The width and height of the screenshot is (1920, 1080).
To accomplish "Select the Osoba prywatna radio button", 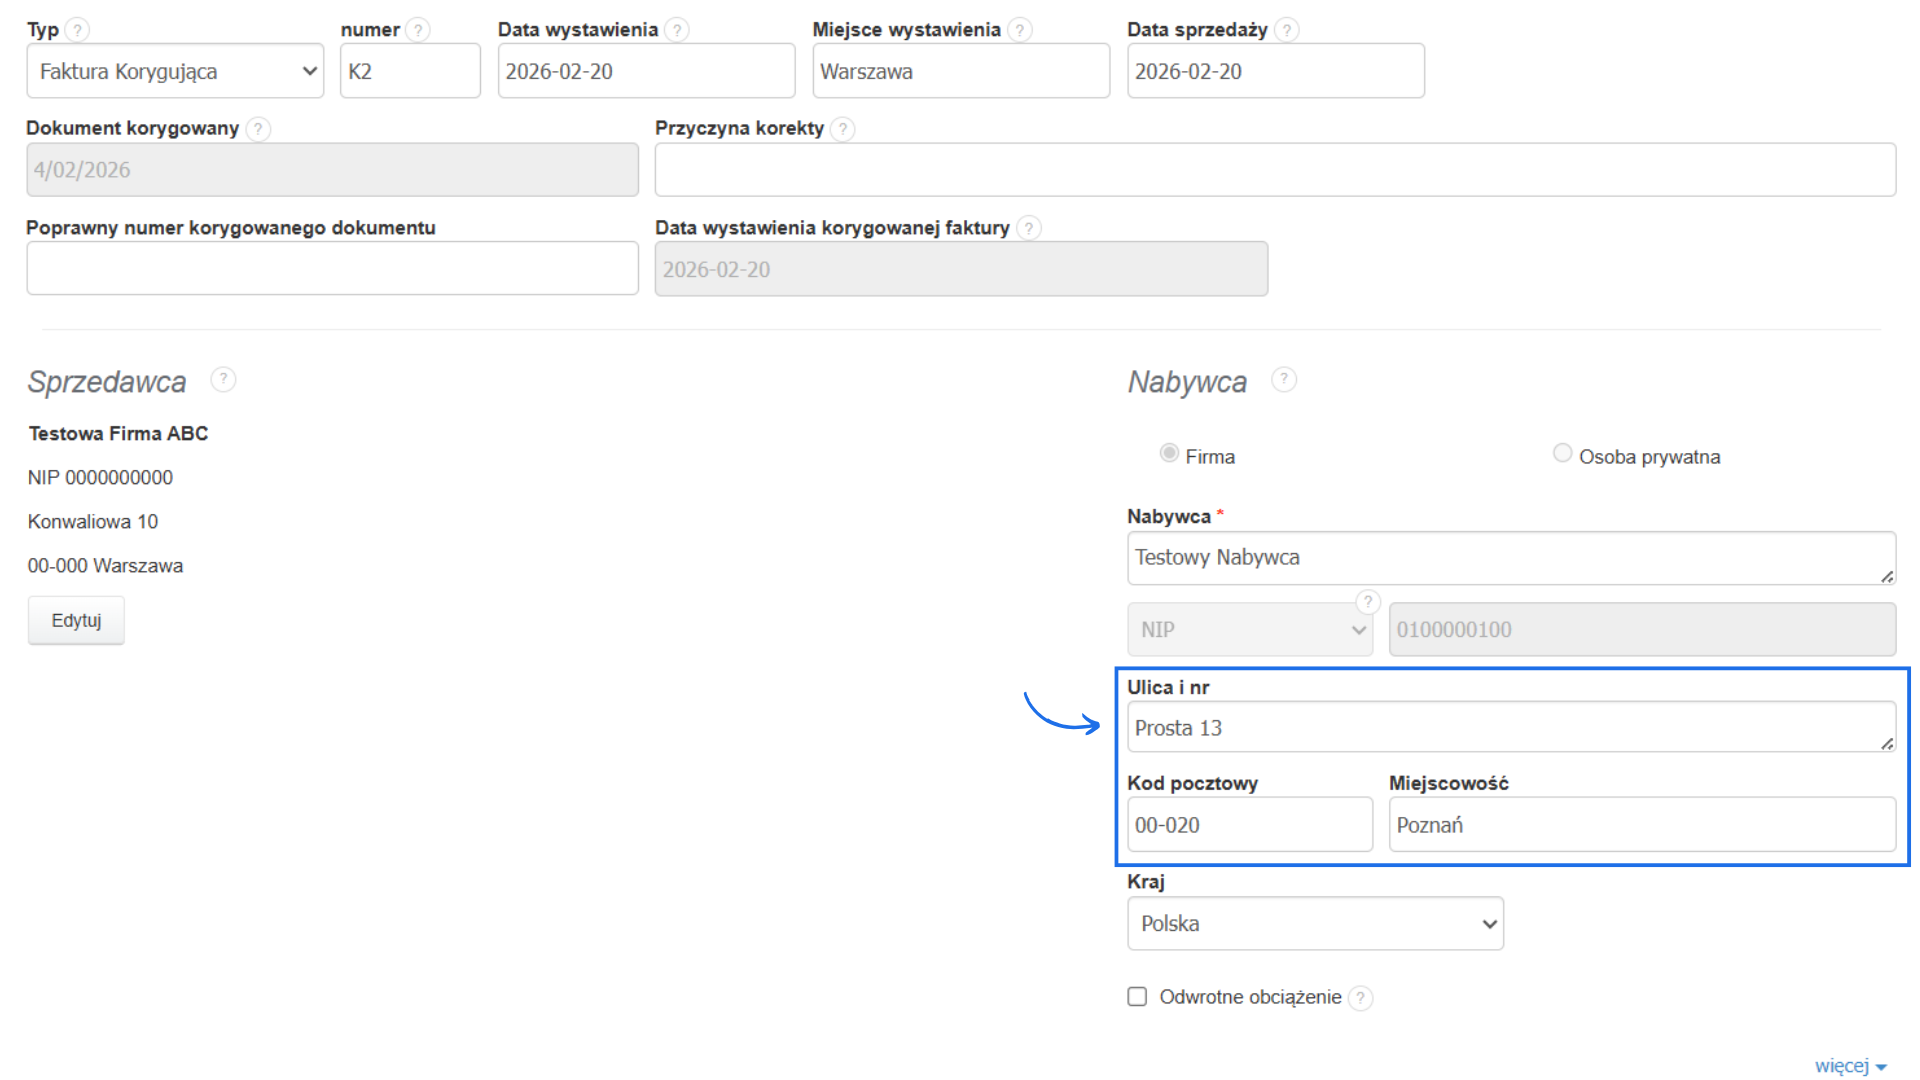I will (1562, 453).
